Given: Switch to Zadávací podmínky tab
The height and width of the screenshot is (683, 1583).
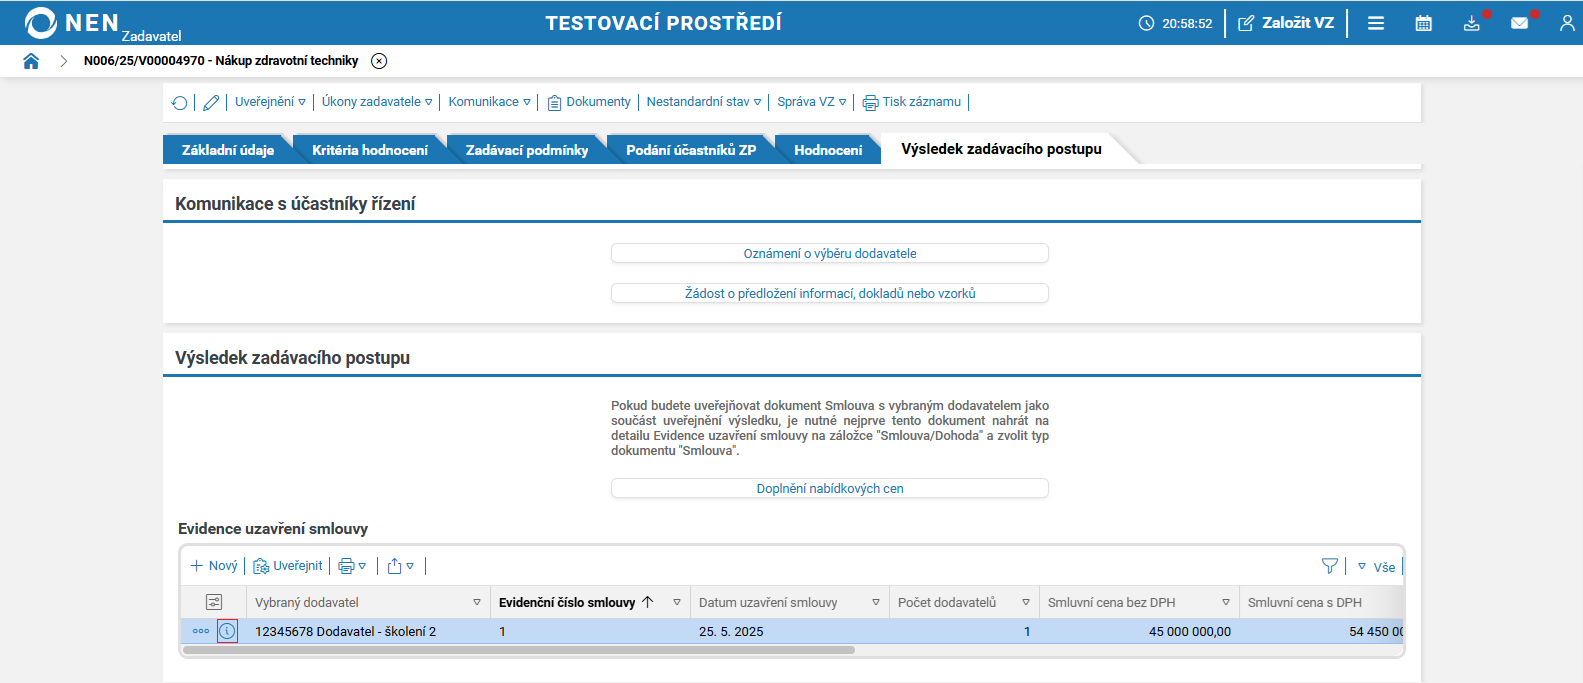Looking at the screenshot, I should [527, 150].
